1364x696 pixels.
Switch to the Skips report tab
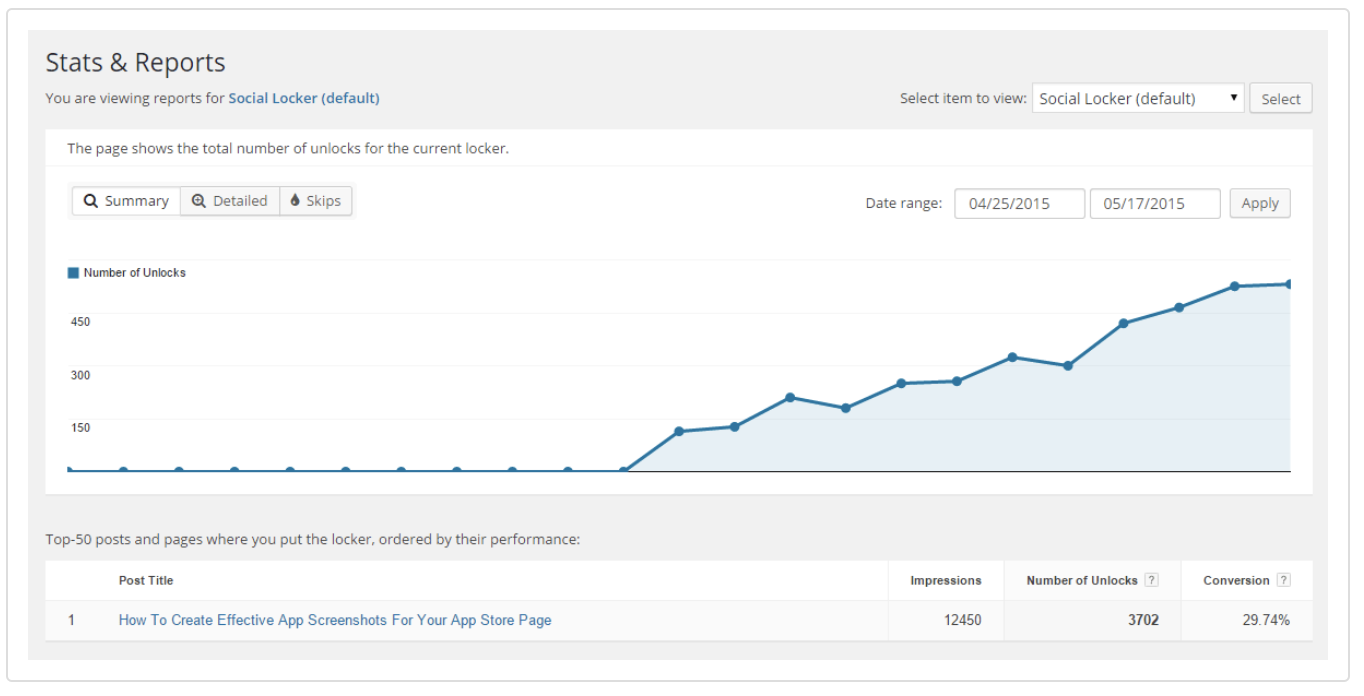tap(316, 201)
